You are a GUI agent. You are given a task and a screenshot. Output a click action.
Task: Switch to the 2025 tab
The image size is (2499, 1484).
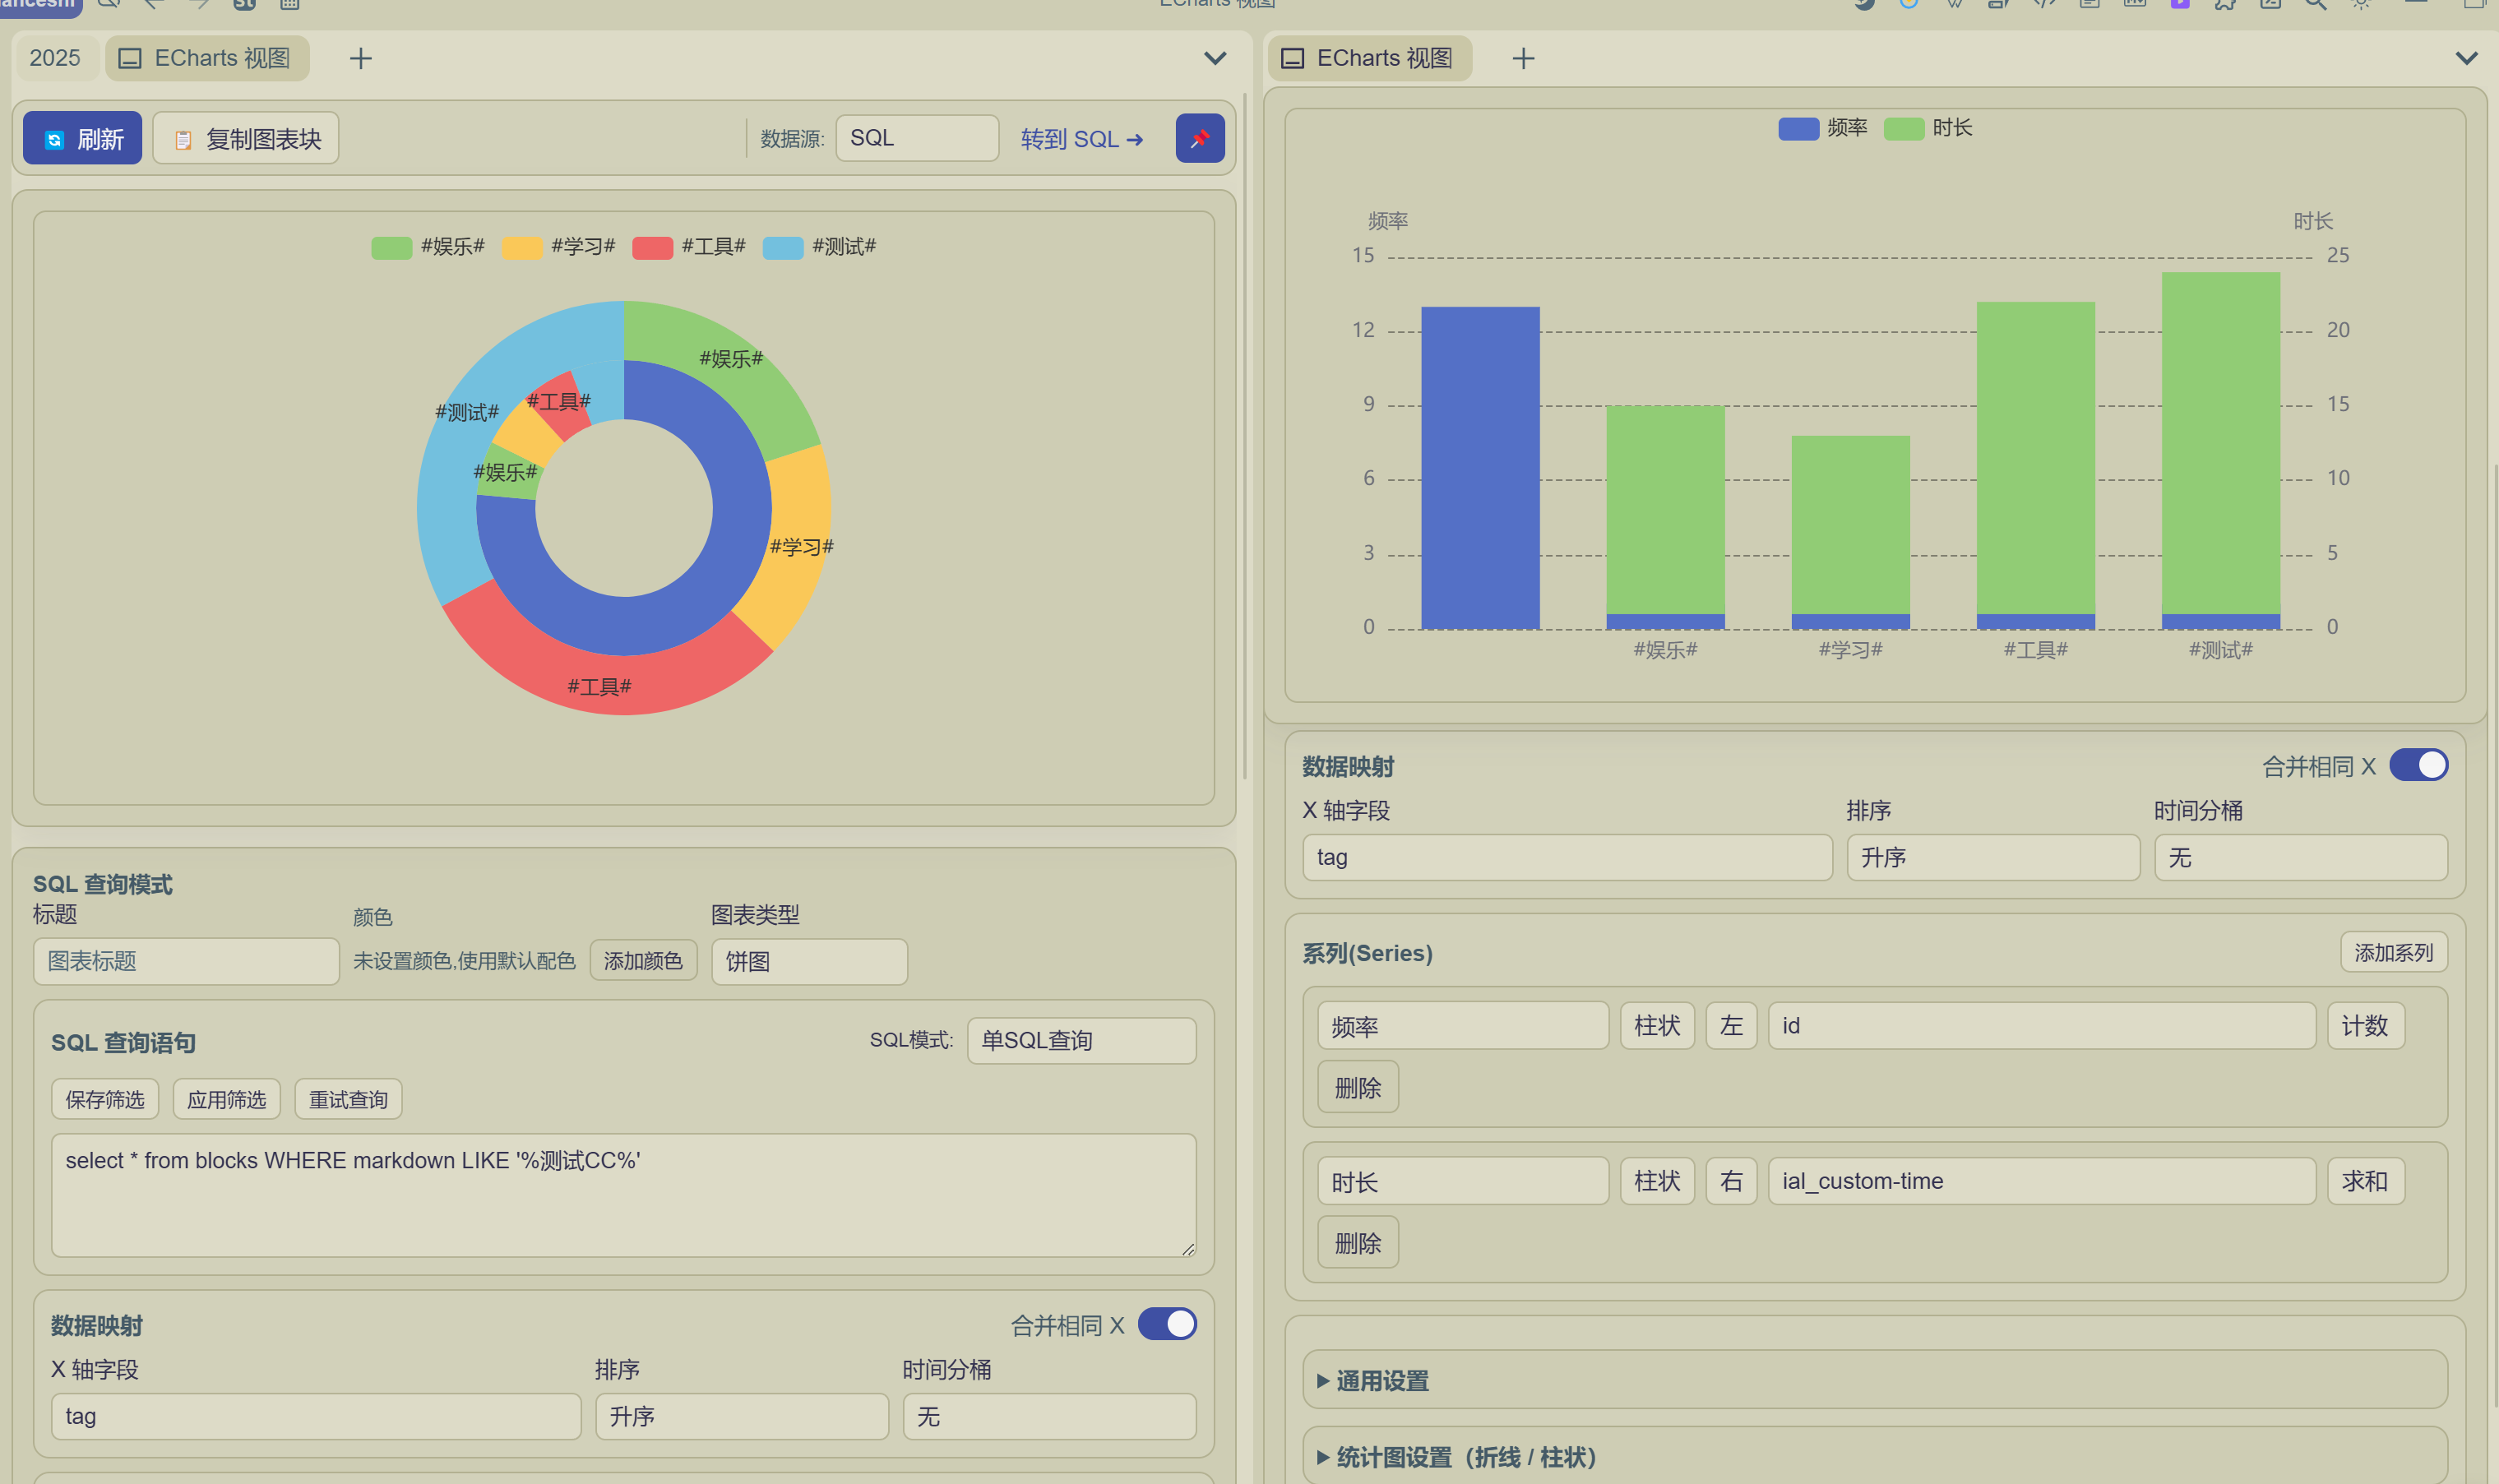pos(55,58)
